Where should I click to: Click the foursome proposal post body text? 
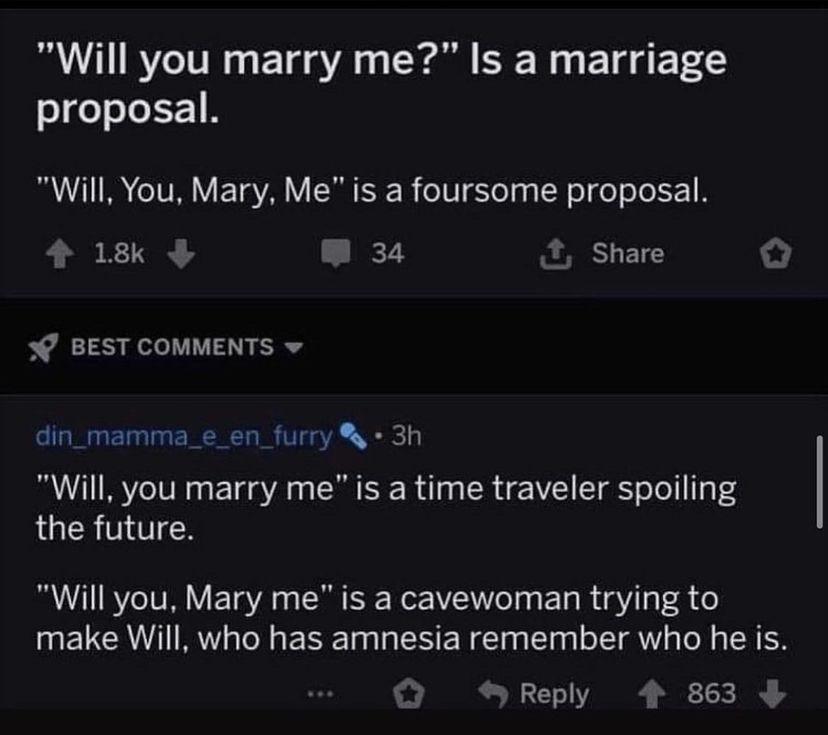coord(372,190)
